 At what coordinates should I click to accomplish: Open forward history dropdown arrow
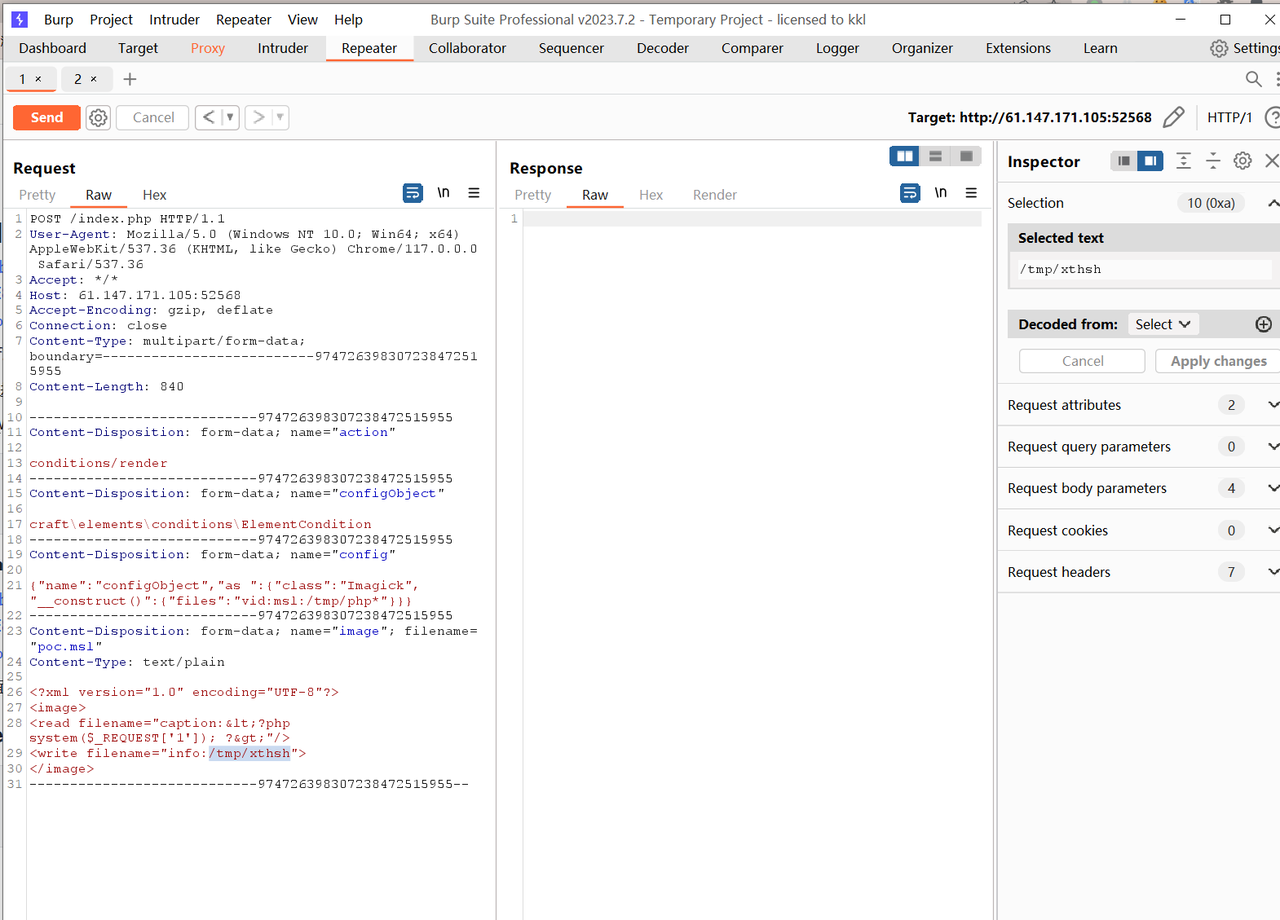[280, 118]
